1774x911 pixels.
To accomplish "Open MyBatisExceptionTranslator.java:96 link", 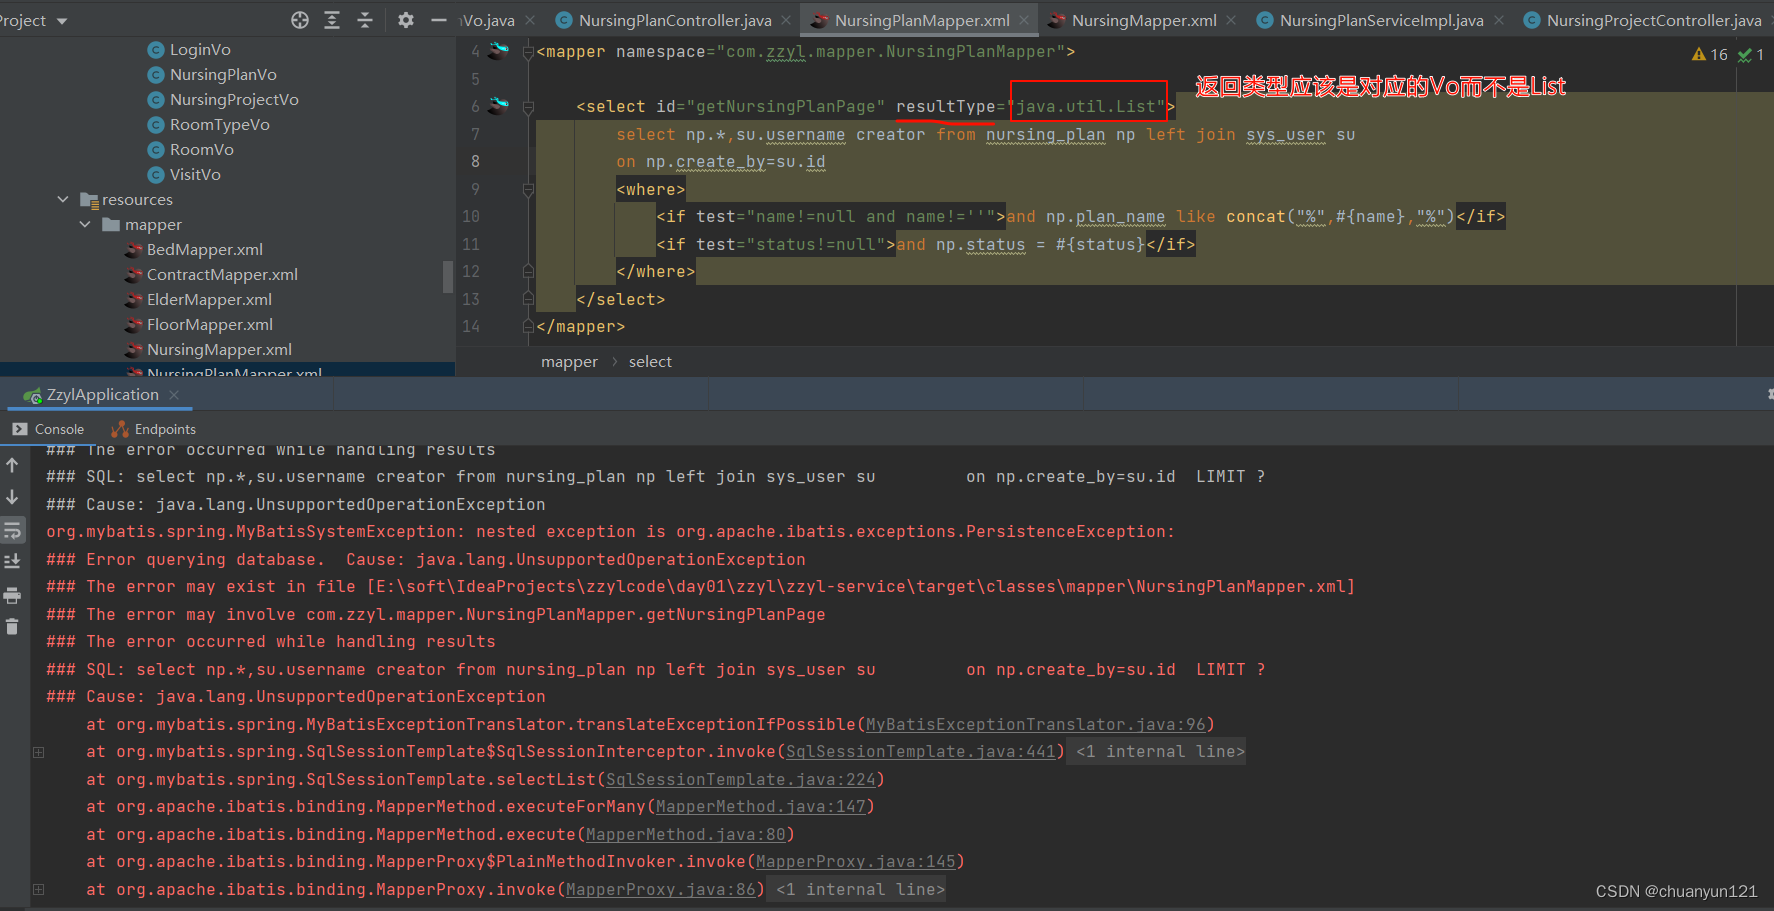I will (x=1035, y=724).
